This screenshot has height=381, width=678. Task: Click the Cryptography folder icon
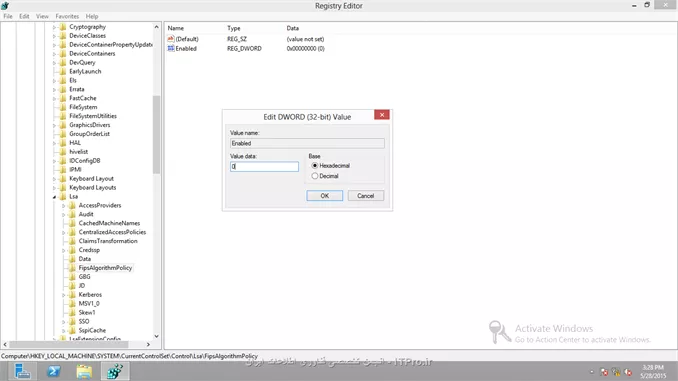click(x=63, y=27)
